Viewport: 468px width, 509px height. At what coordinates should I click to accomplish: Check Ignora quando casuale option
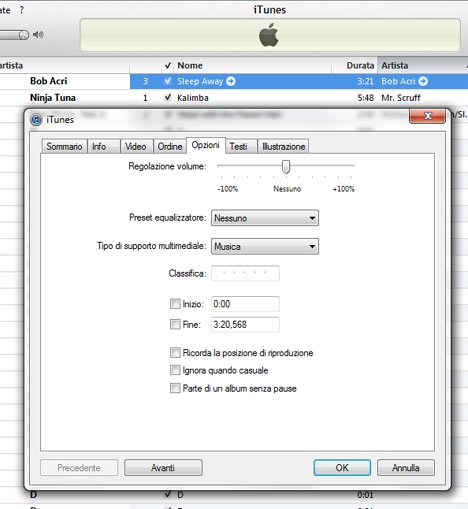point(175,370)
